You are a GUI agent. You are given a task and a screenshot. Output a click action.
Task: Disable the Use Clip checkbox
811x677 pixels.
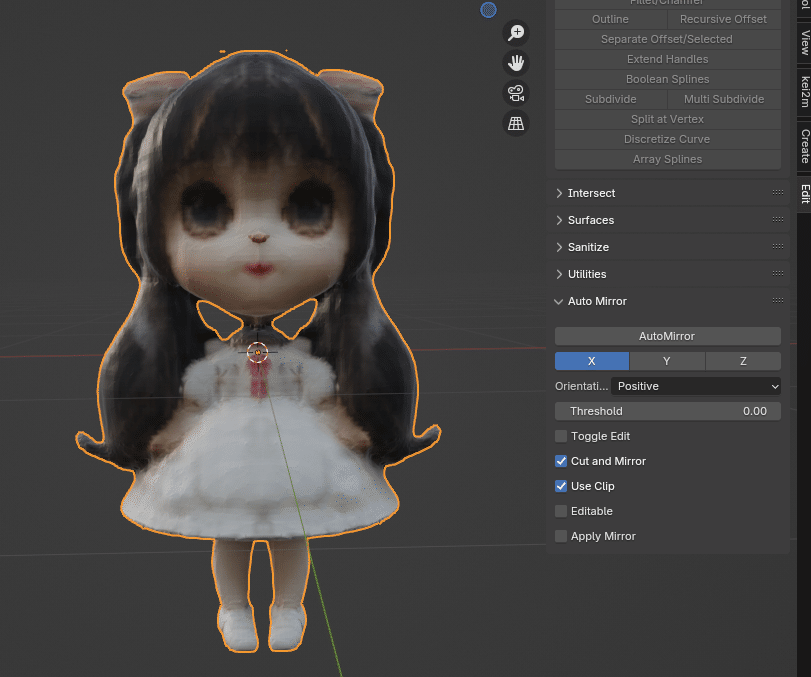(x=561, y=486)
